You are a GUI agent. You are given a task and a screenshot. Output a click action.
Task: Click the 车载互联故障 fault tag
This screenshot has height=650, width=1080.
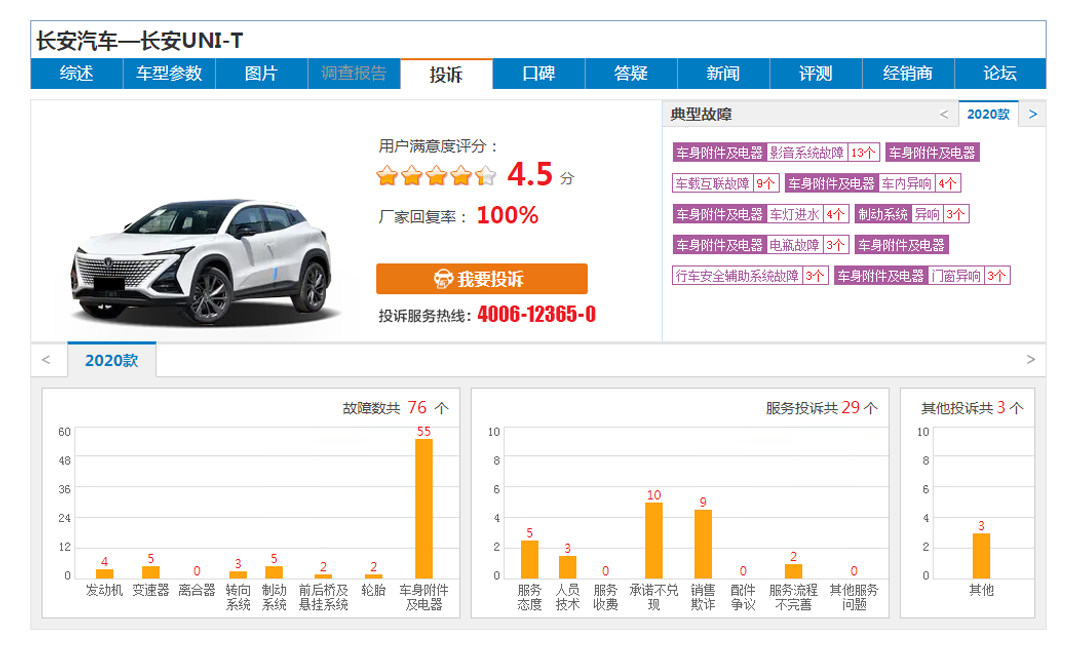(712, 184)
